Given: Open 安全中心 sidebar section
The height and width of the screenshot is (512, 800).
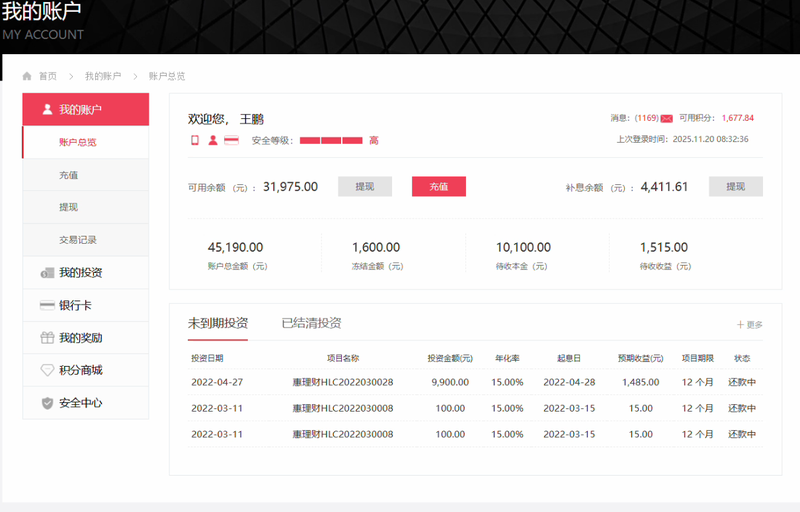Looking at the screenshot, I should [x=86, y=403].
